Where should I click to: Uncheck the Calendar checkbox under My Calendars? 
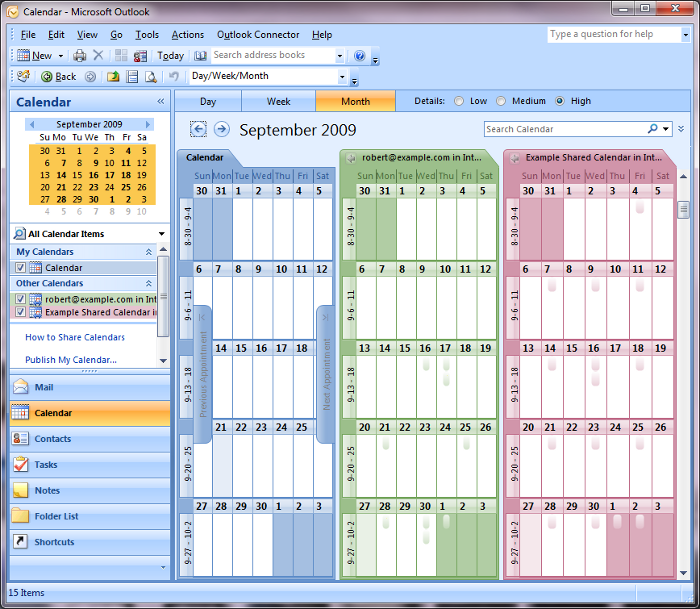[20, 267]
